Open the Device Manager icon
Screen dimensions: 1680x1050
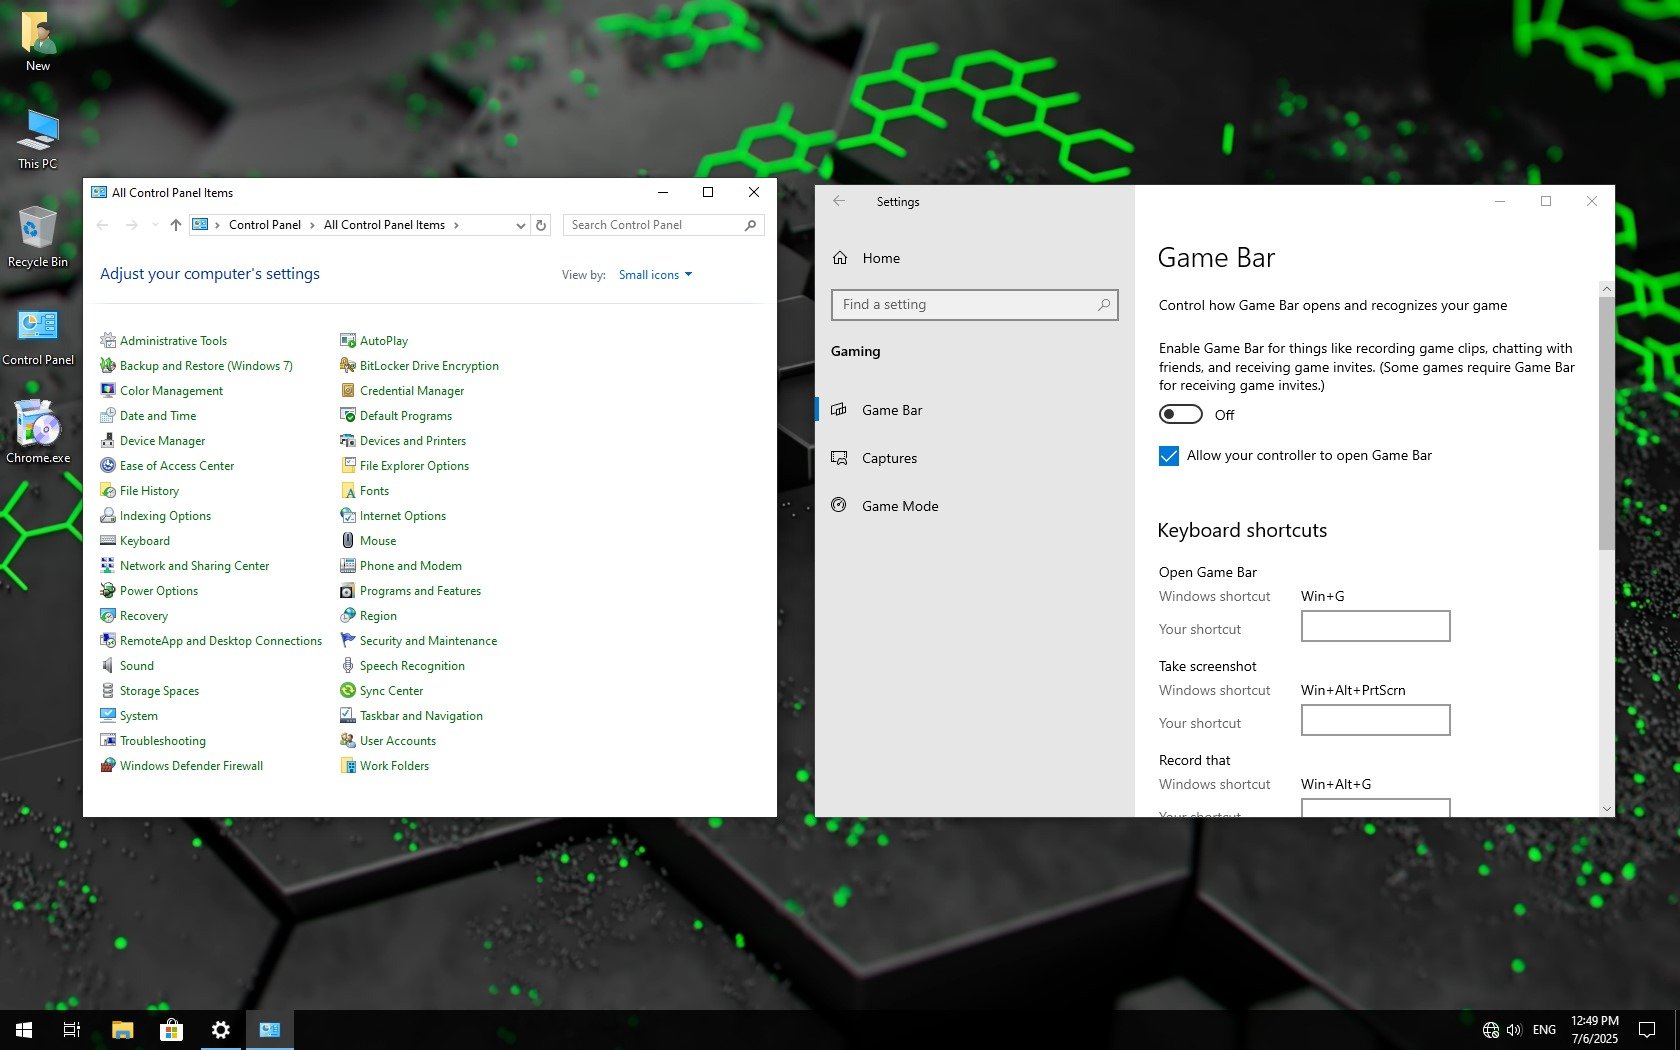108,441
